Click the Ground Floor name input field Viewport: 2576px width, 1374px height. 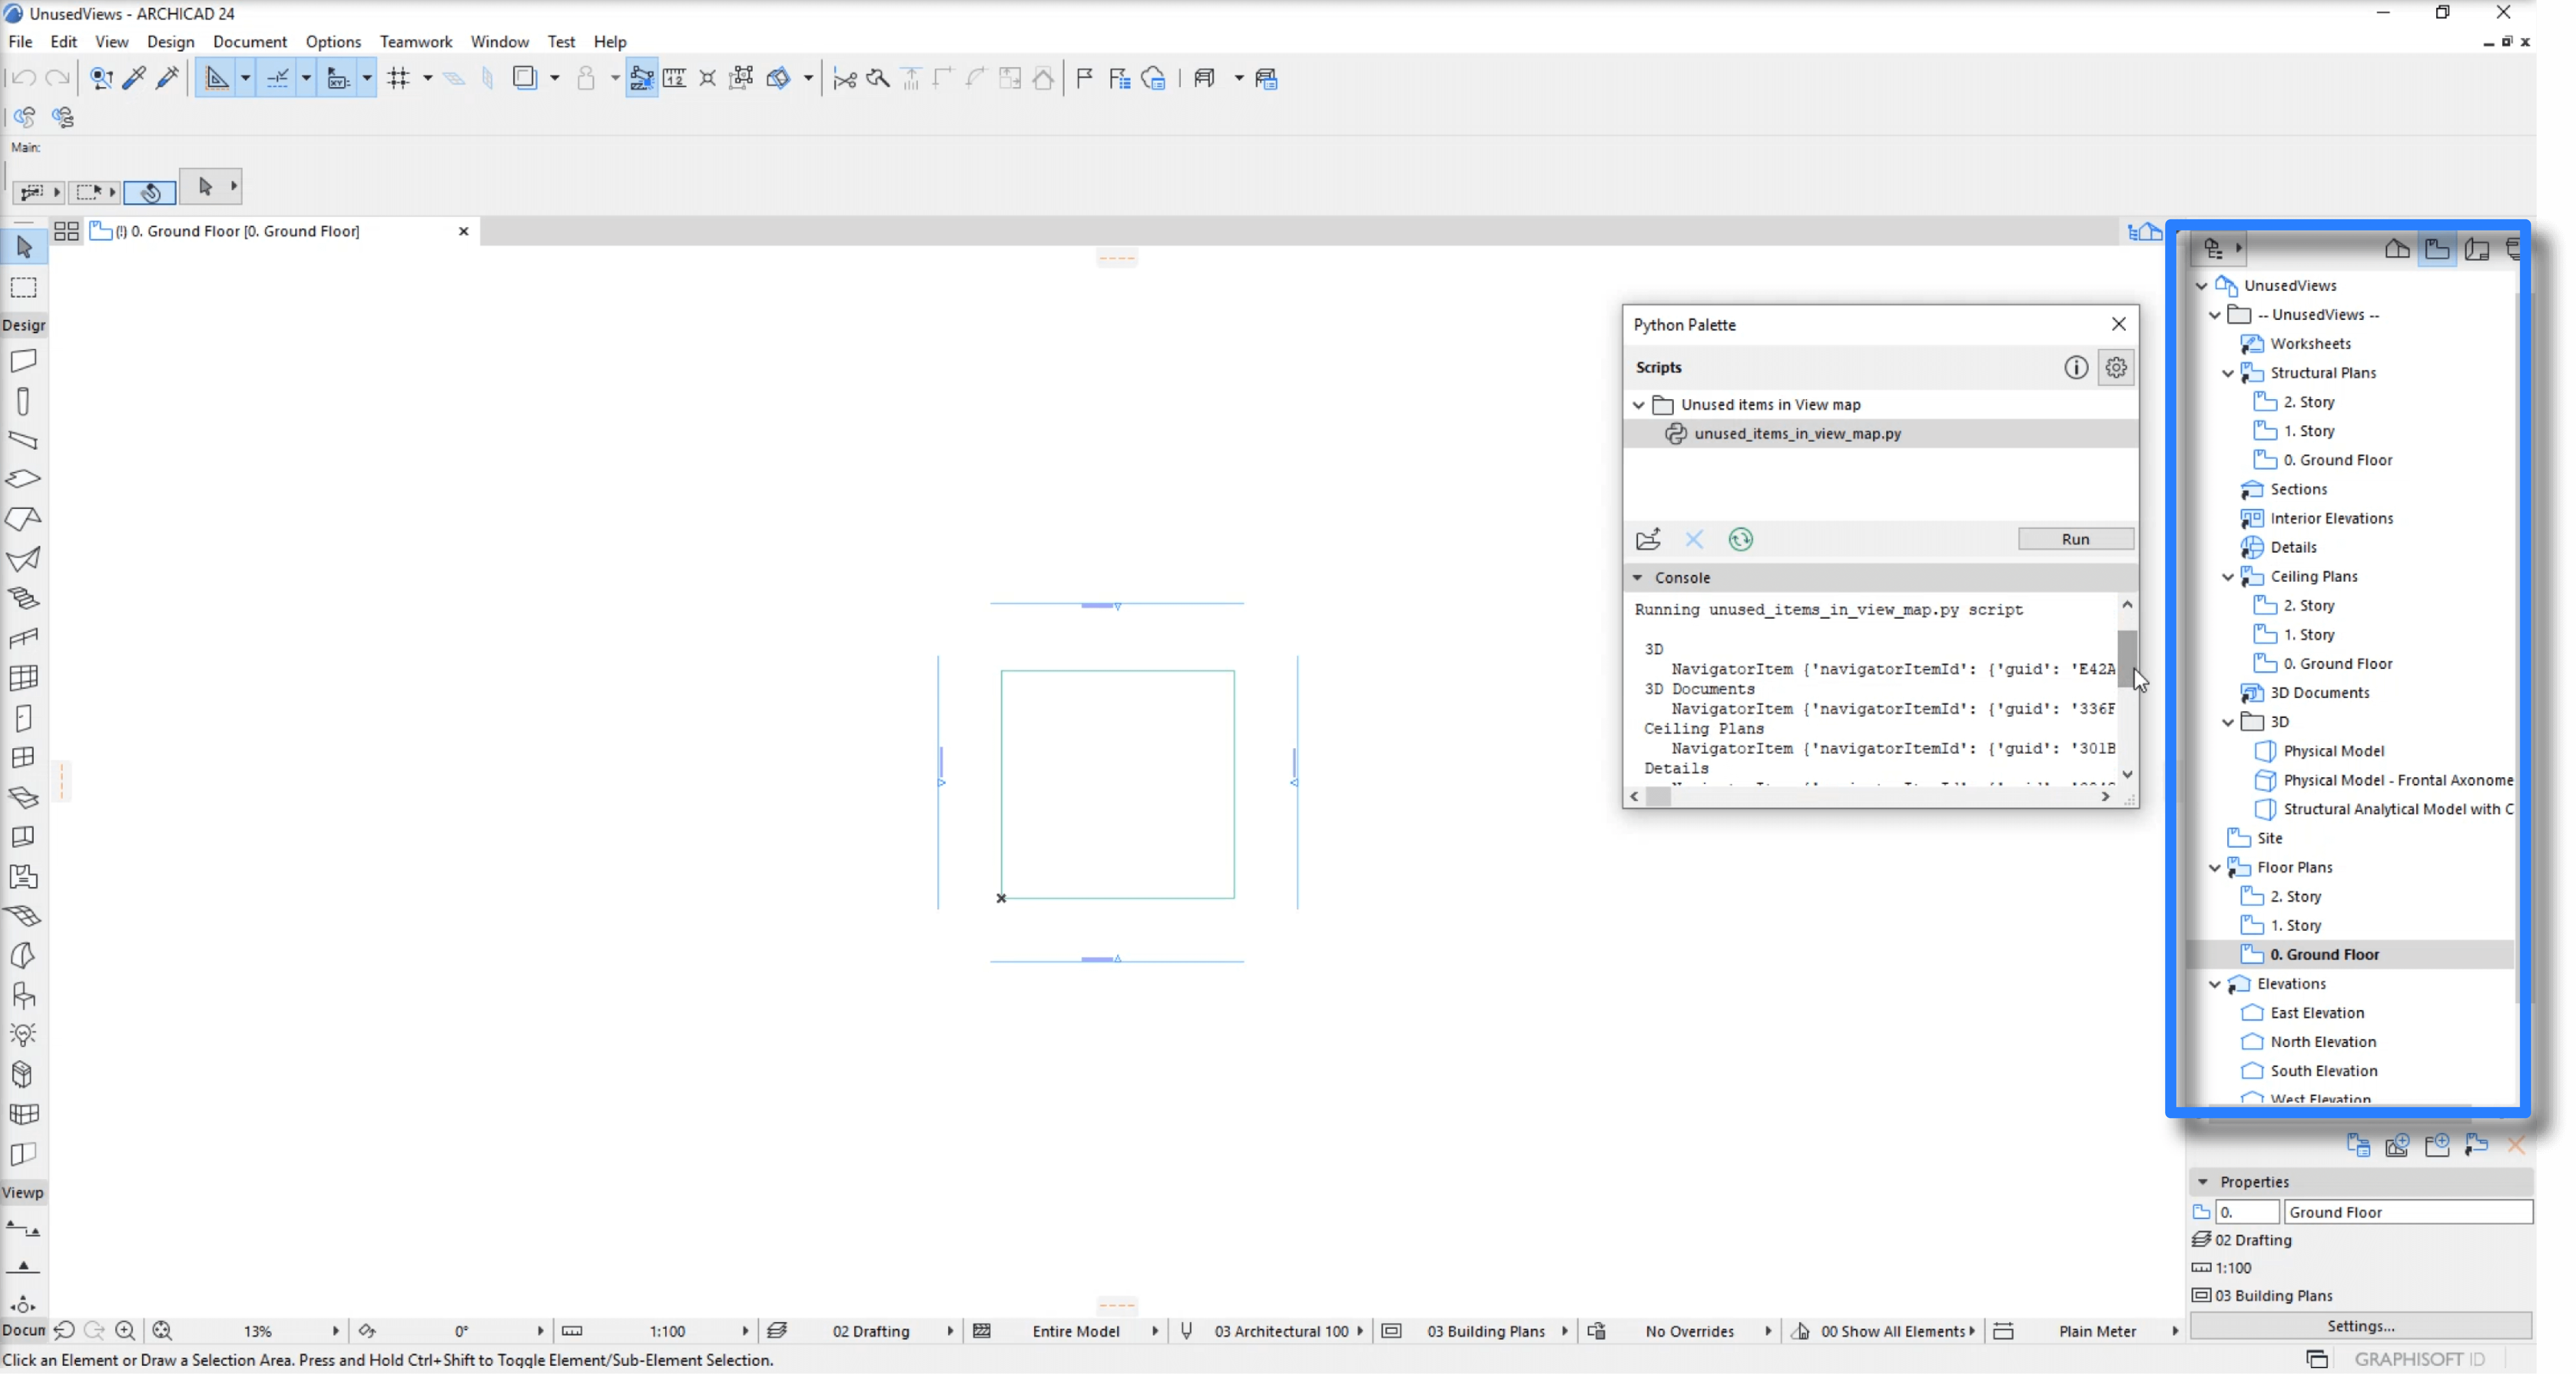coord(2407,1212)
